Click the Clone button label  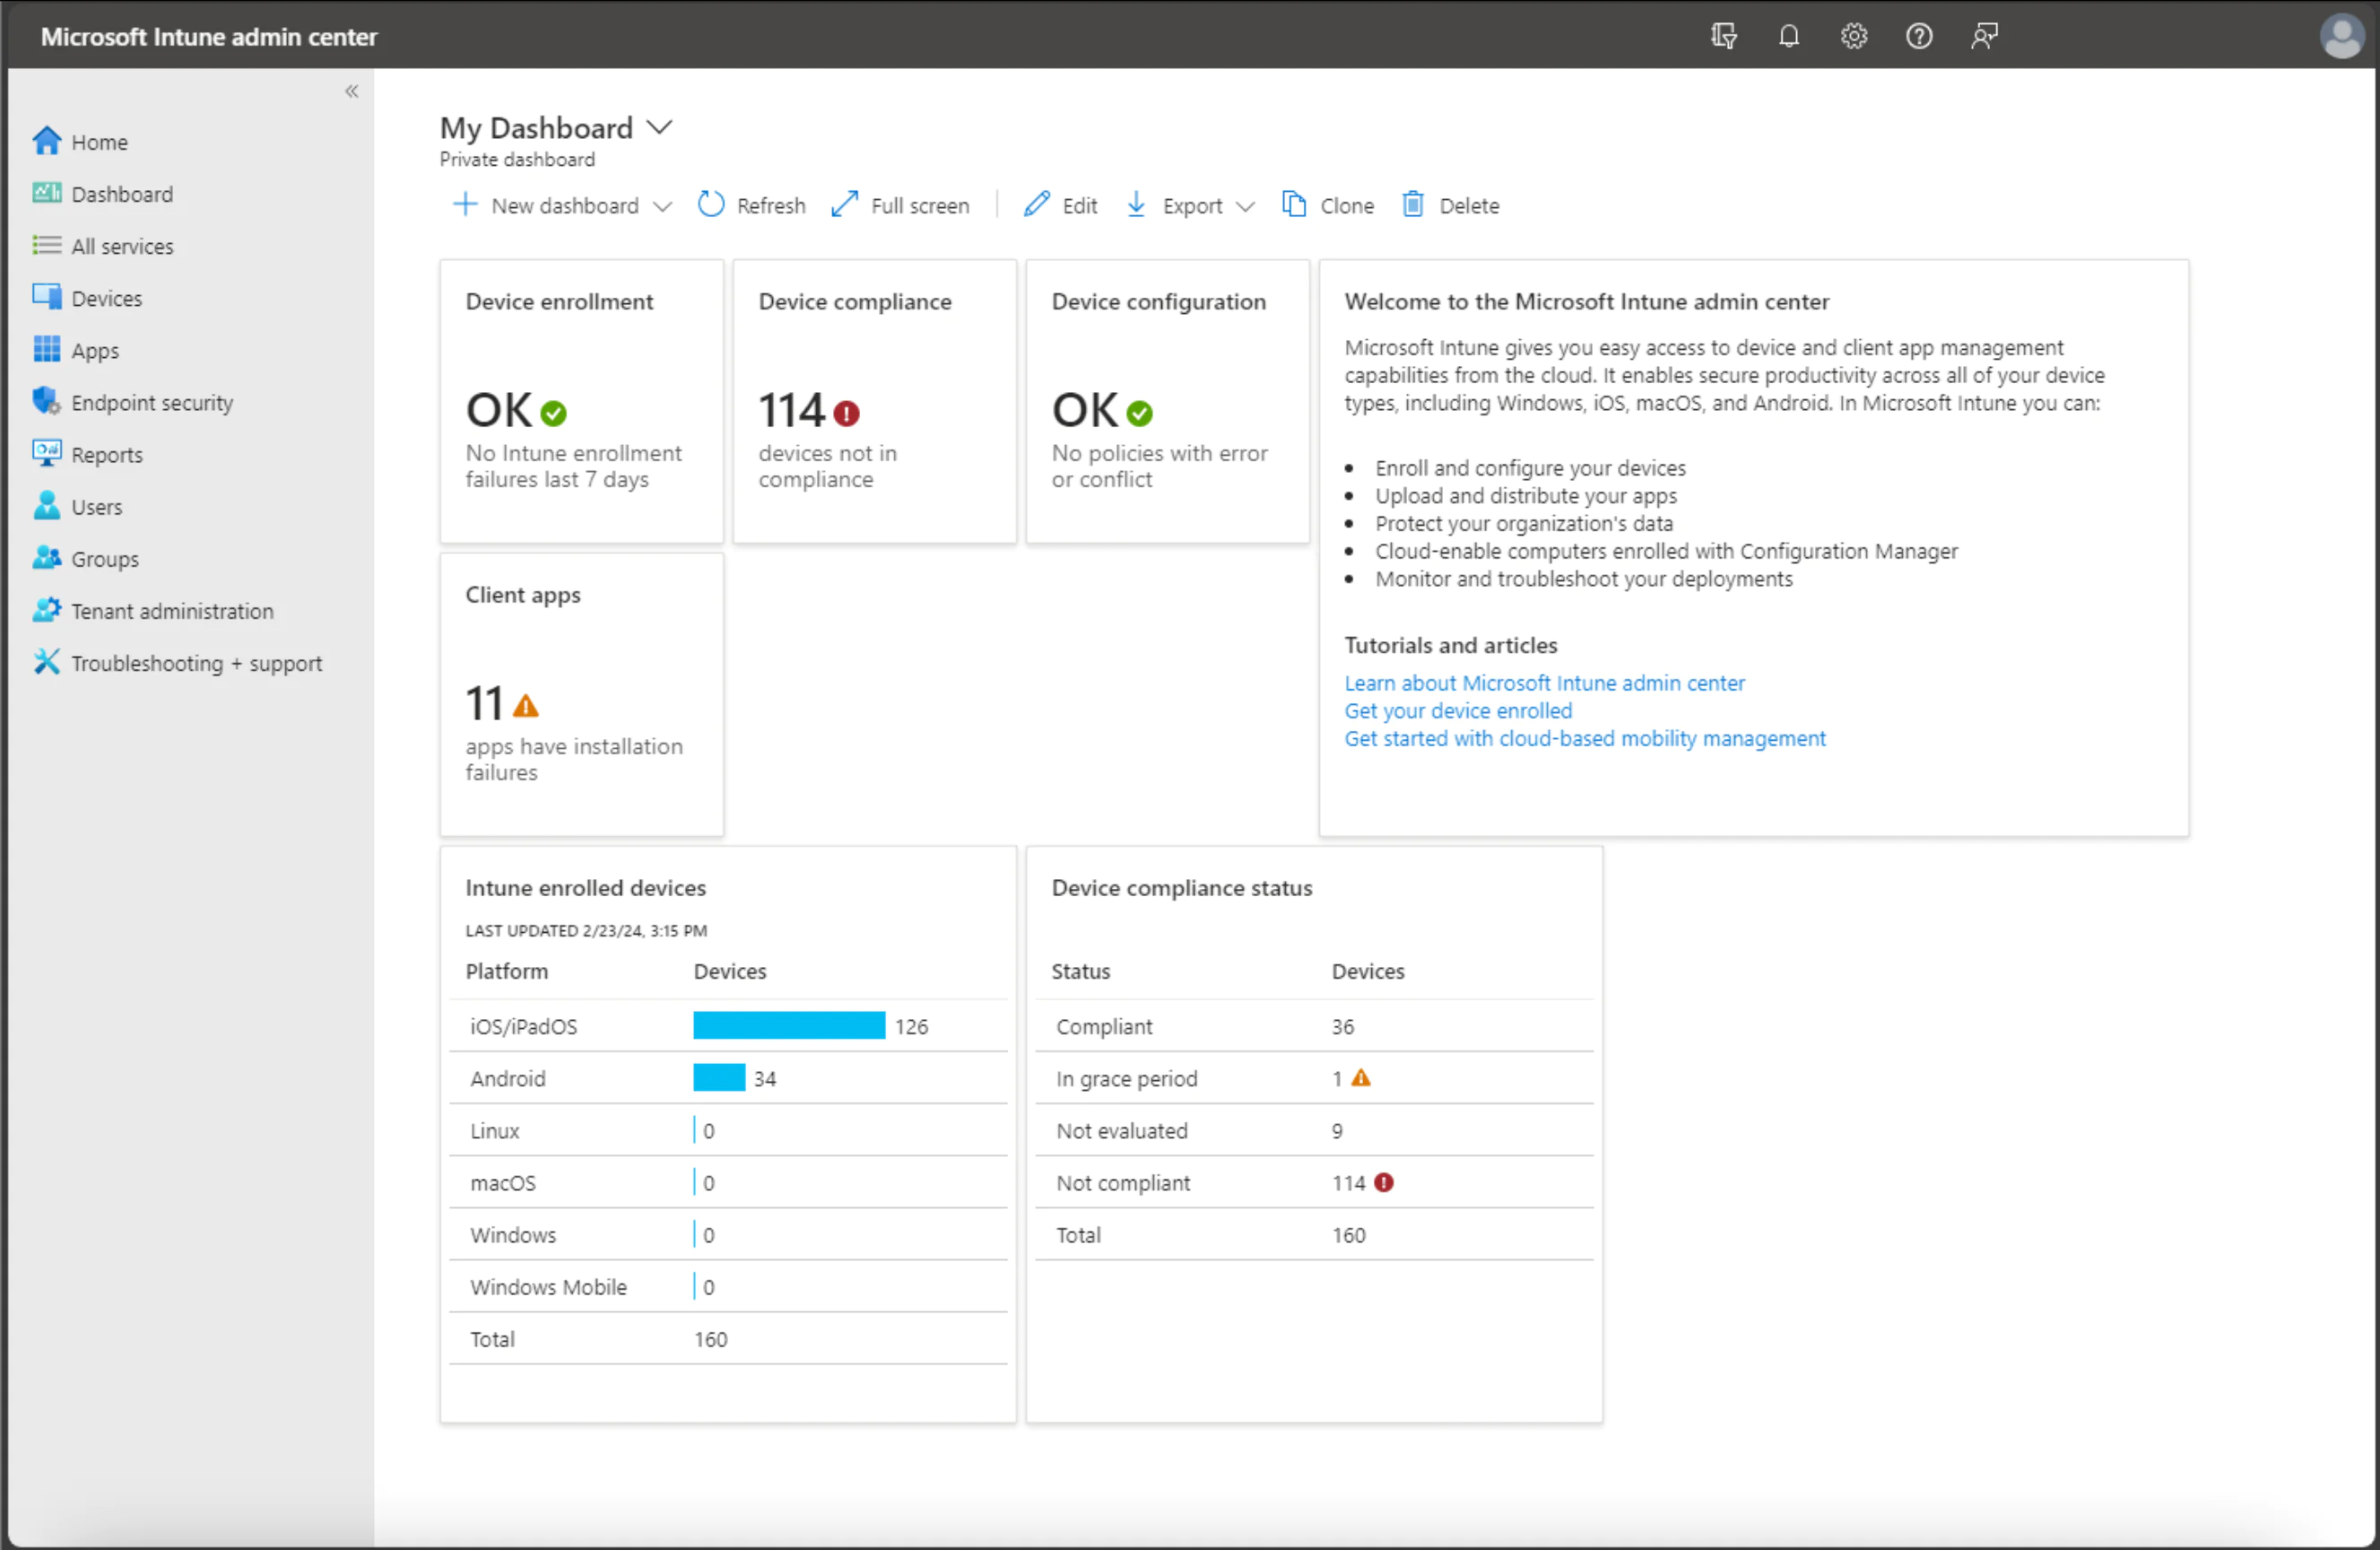click(x=1347, y=205)
